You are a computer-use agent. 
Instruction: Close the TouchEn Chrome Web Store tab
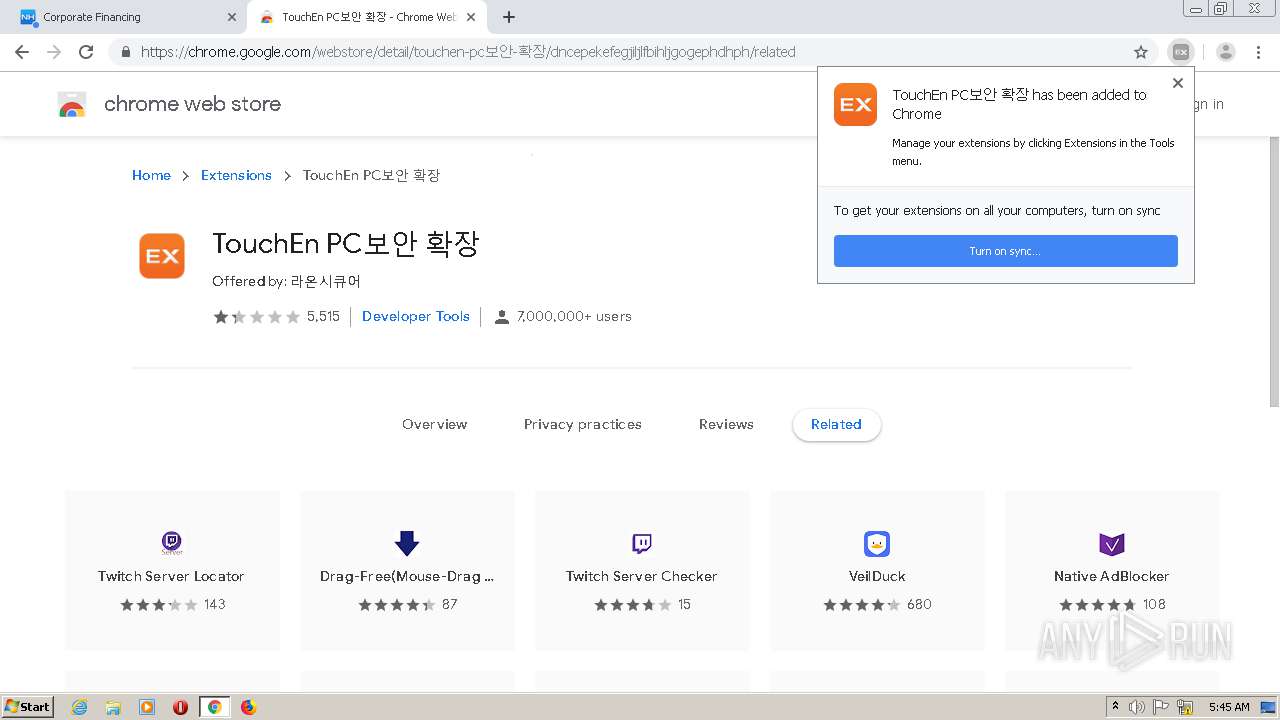471,17
